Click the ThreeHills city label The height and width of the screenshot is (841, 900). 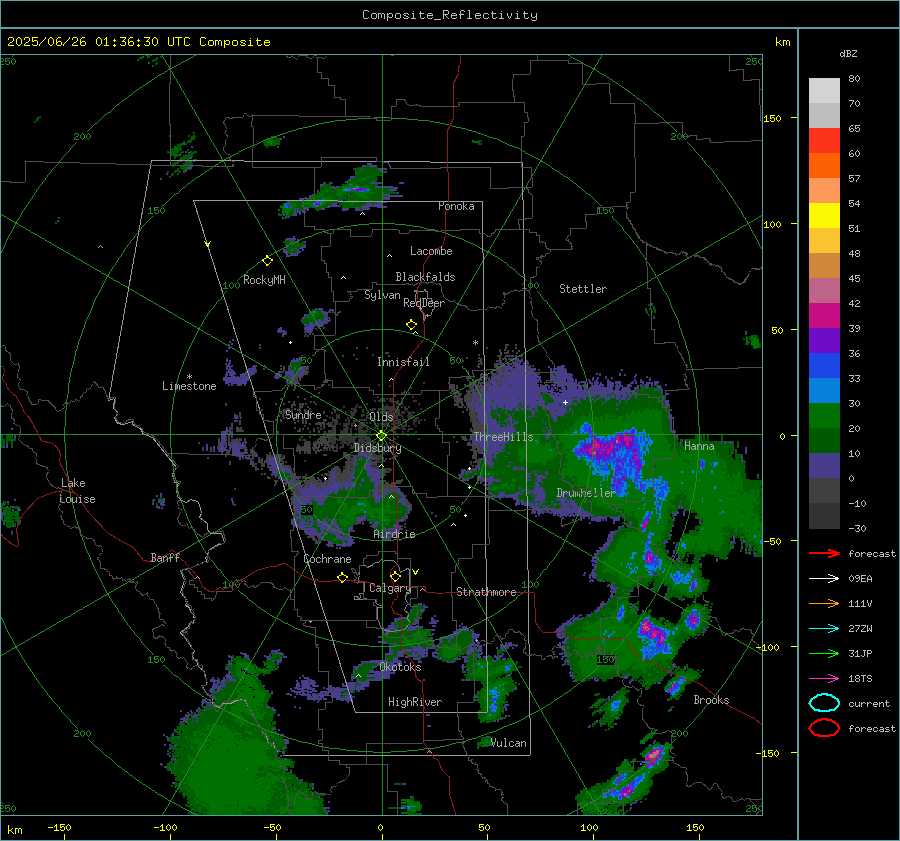pos(503,437)
